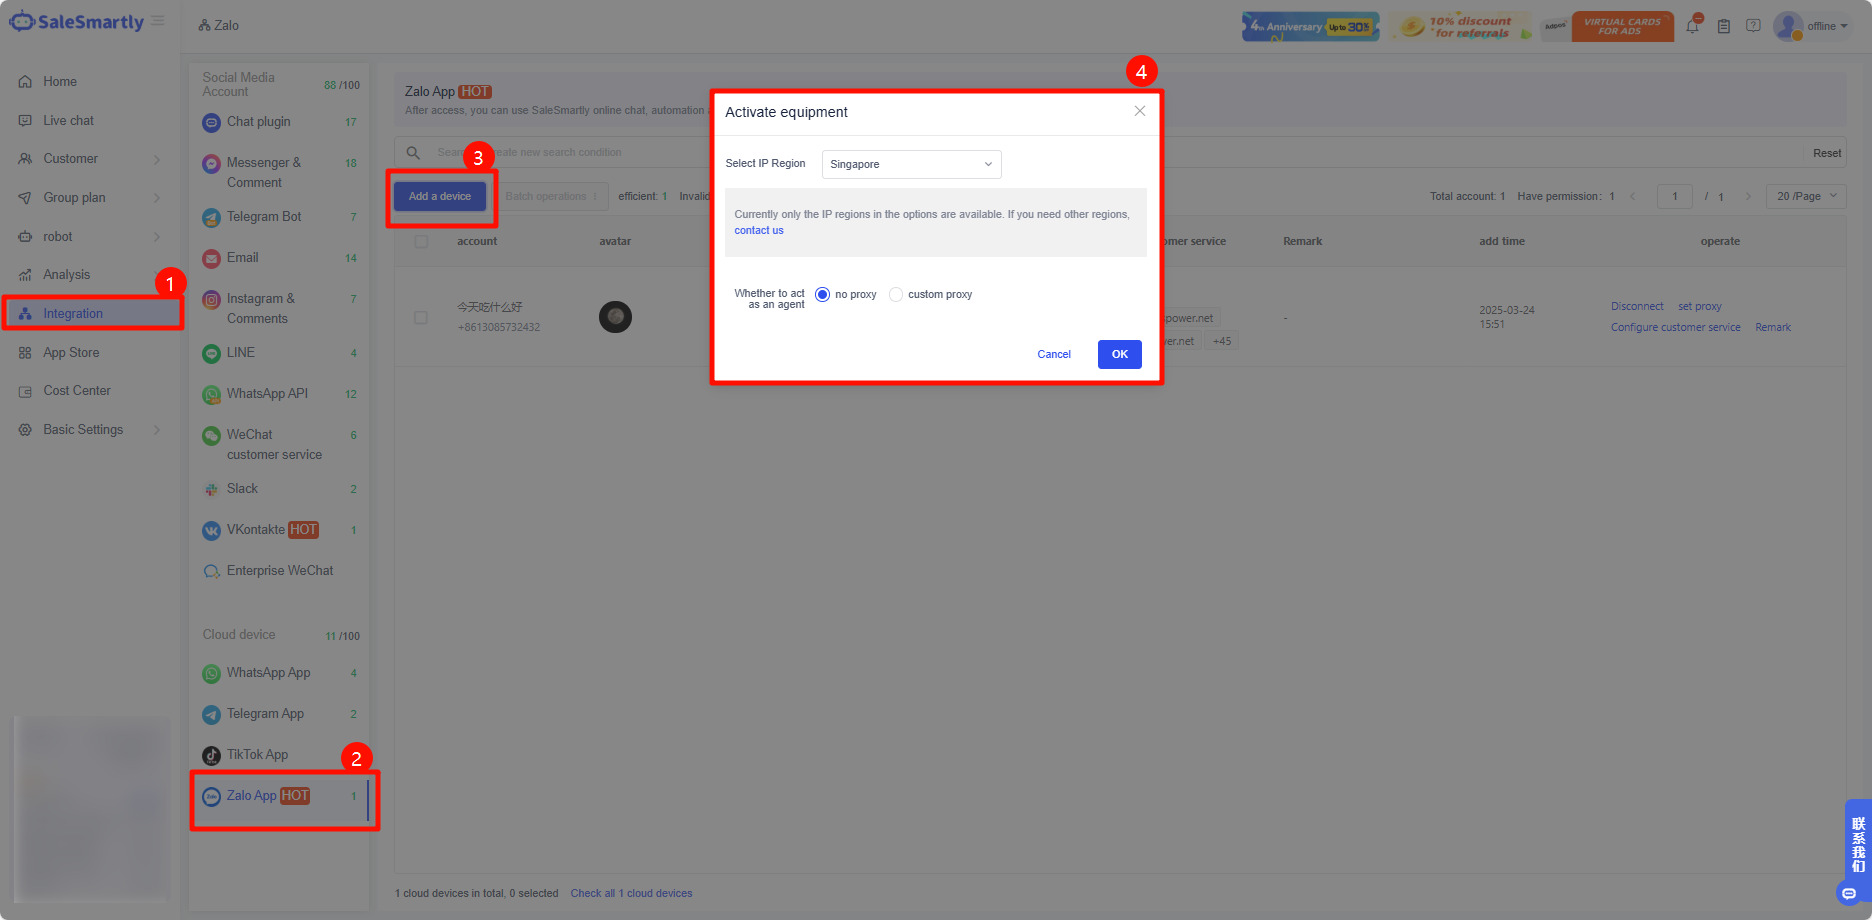The width and height of the screenshot is (1872, 920).
Task: Click the Zalo App cloud device icon
Action: [x=211, y=797]
